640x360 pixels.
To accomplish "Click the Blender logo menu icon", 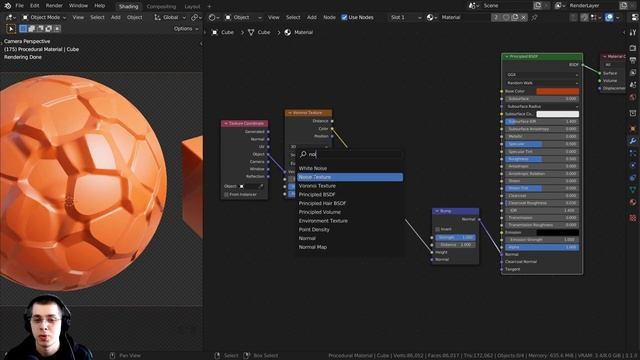I will (x=7, y=6).
